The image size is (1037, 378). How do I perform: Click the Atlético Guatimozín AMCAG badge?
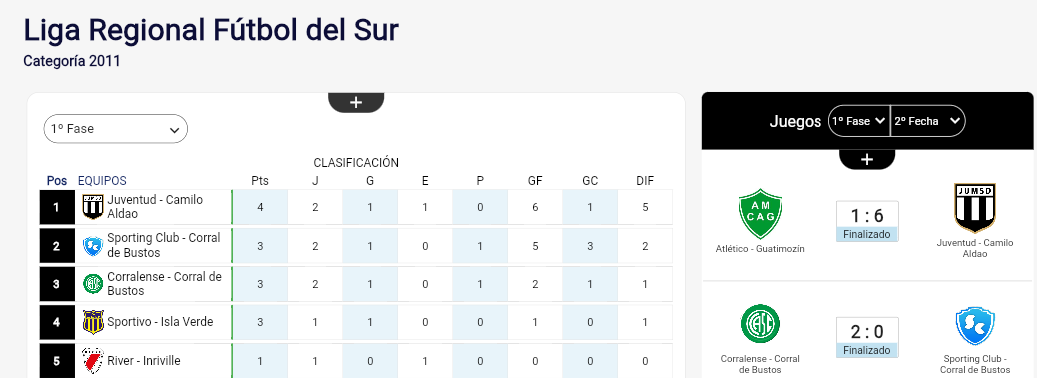tap(760, 213)
